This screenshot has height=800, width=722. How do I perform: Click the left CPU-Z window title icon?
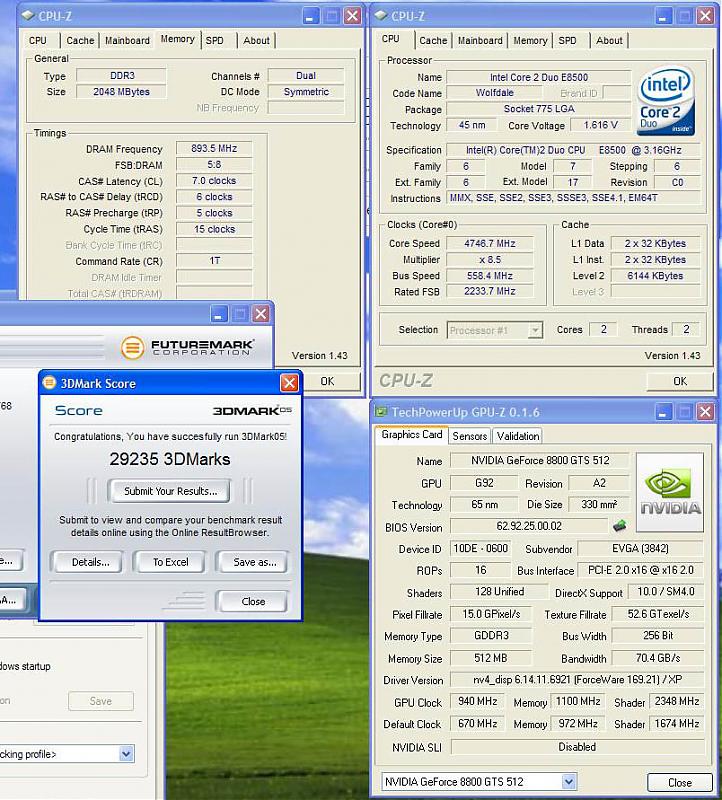tap(28, 16)
